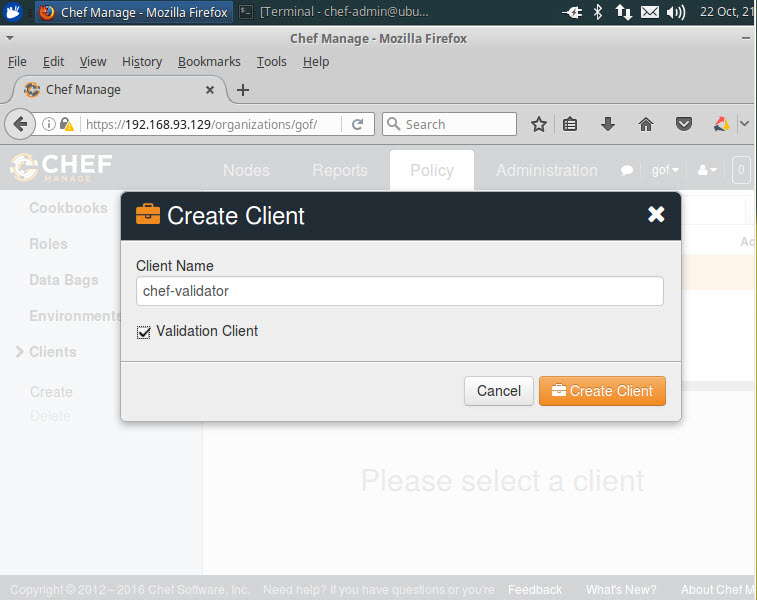Reload the page with the refresh icon
Image resolution: width=757 pixels, height=600 pixels.
coord(357,125)
